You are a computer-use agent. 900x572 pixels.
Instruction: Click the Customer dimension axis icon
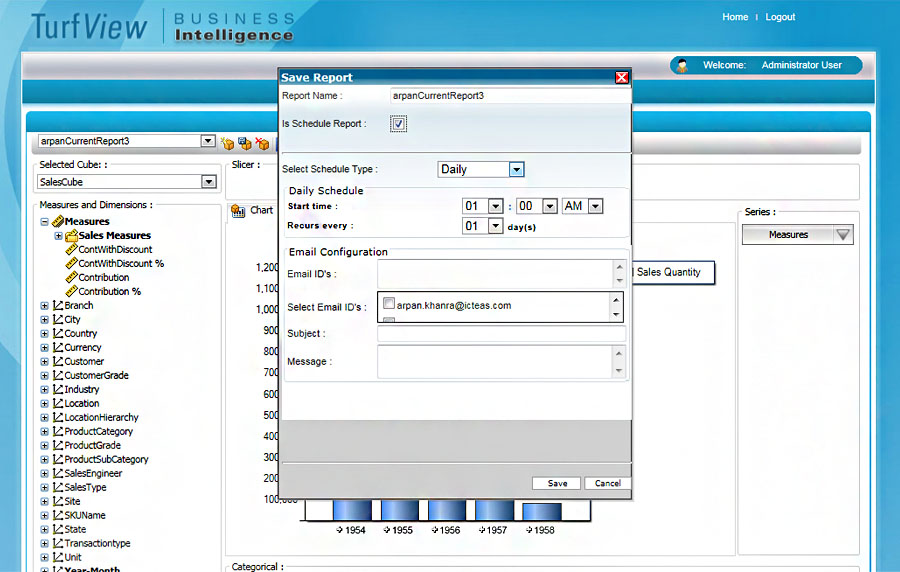point(58,361)
